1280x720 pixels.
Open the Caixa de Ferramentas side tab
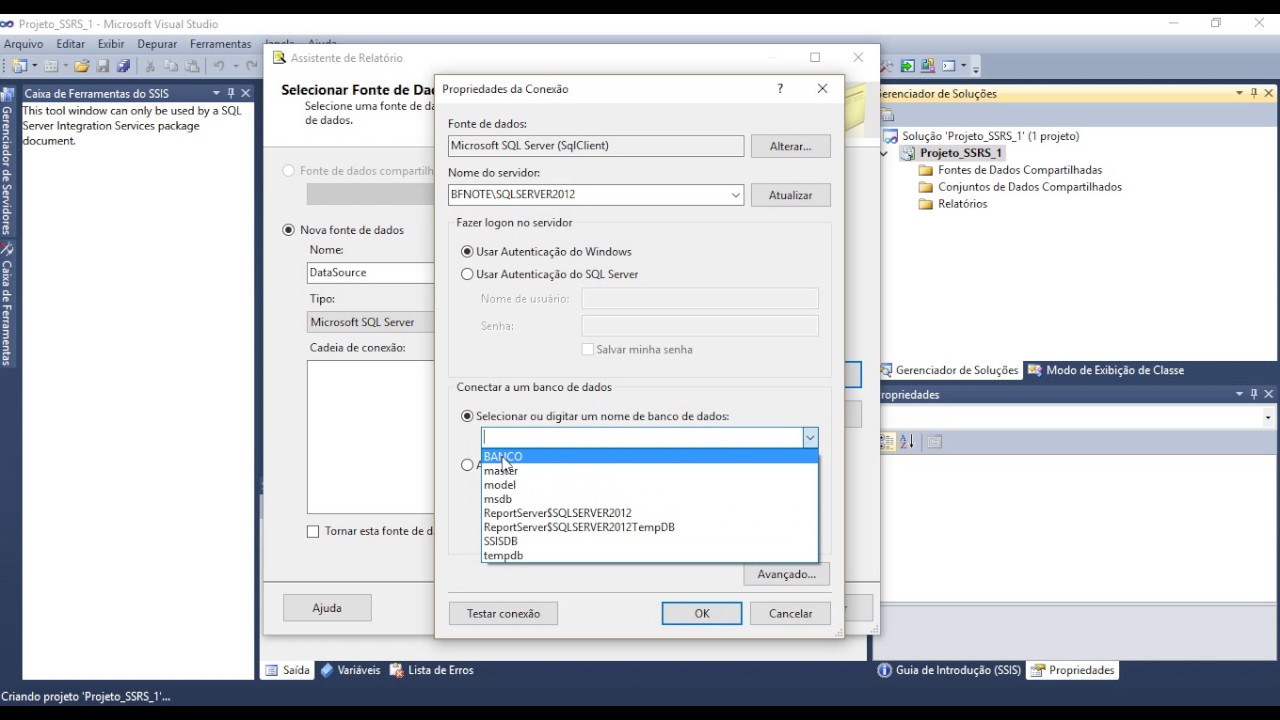click(x=7, y=305)
